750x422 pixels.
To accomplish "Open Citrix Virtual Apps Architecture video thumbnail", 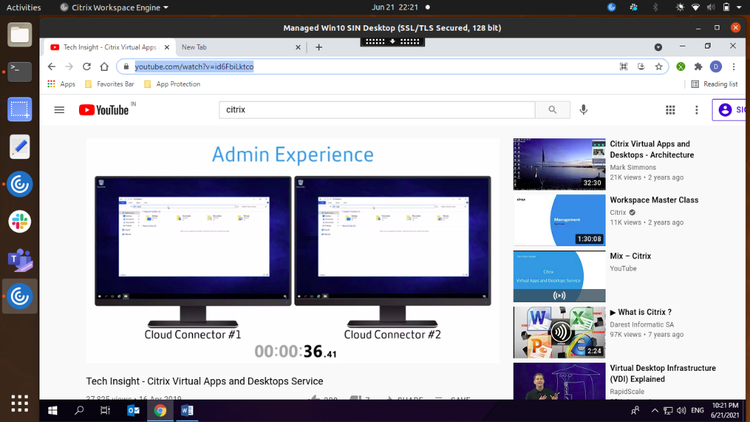I will click(x=559, y=164).
